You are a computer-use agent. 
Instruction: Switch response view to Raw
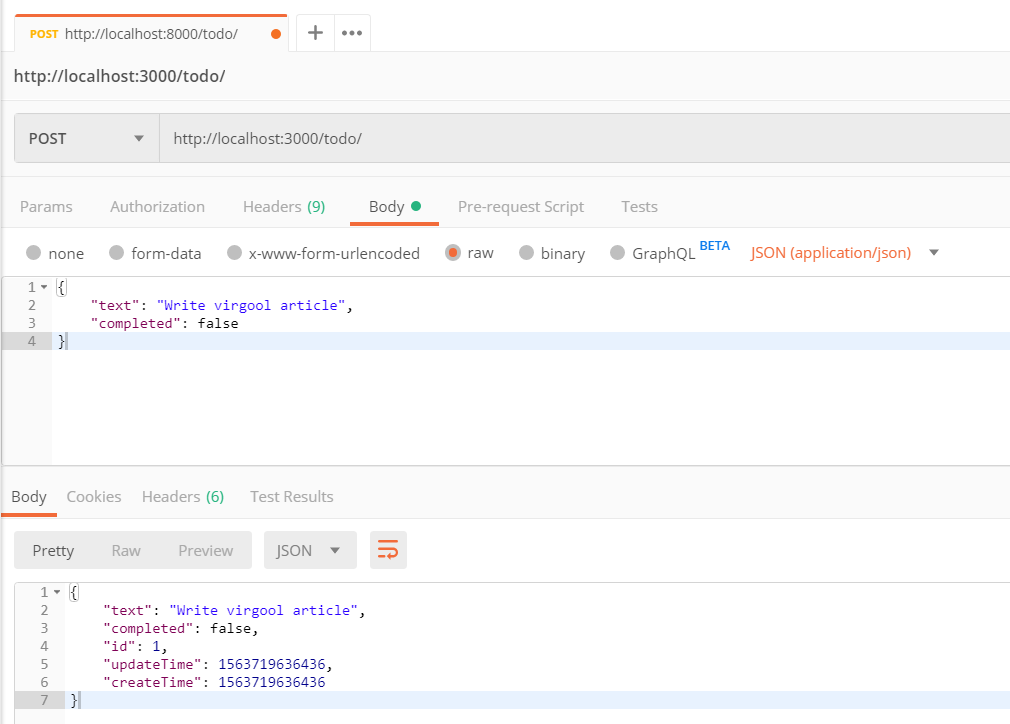click(126, 551)
